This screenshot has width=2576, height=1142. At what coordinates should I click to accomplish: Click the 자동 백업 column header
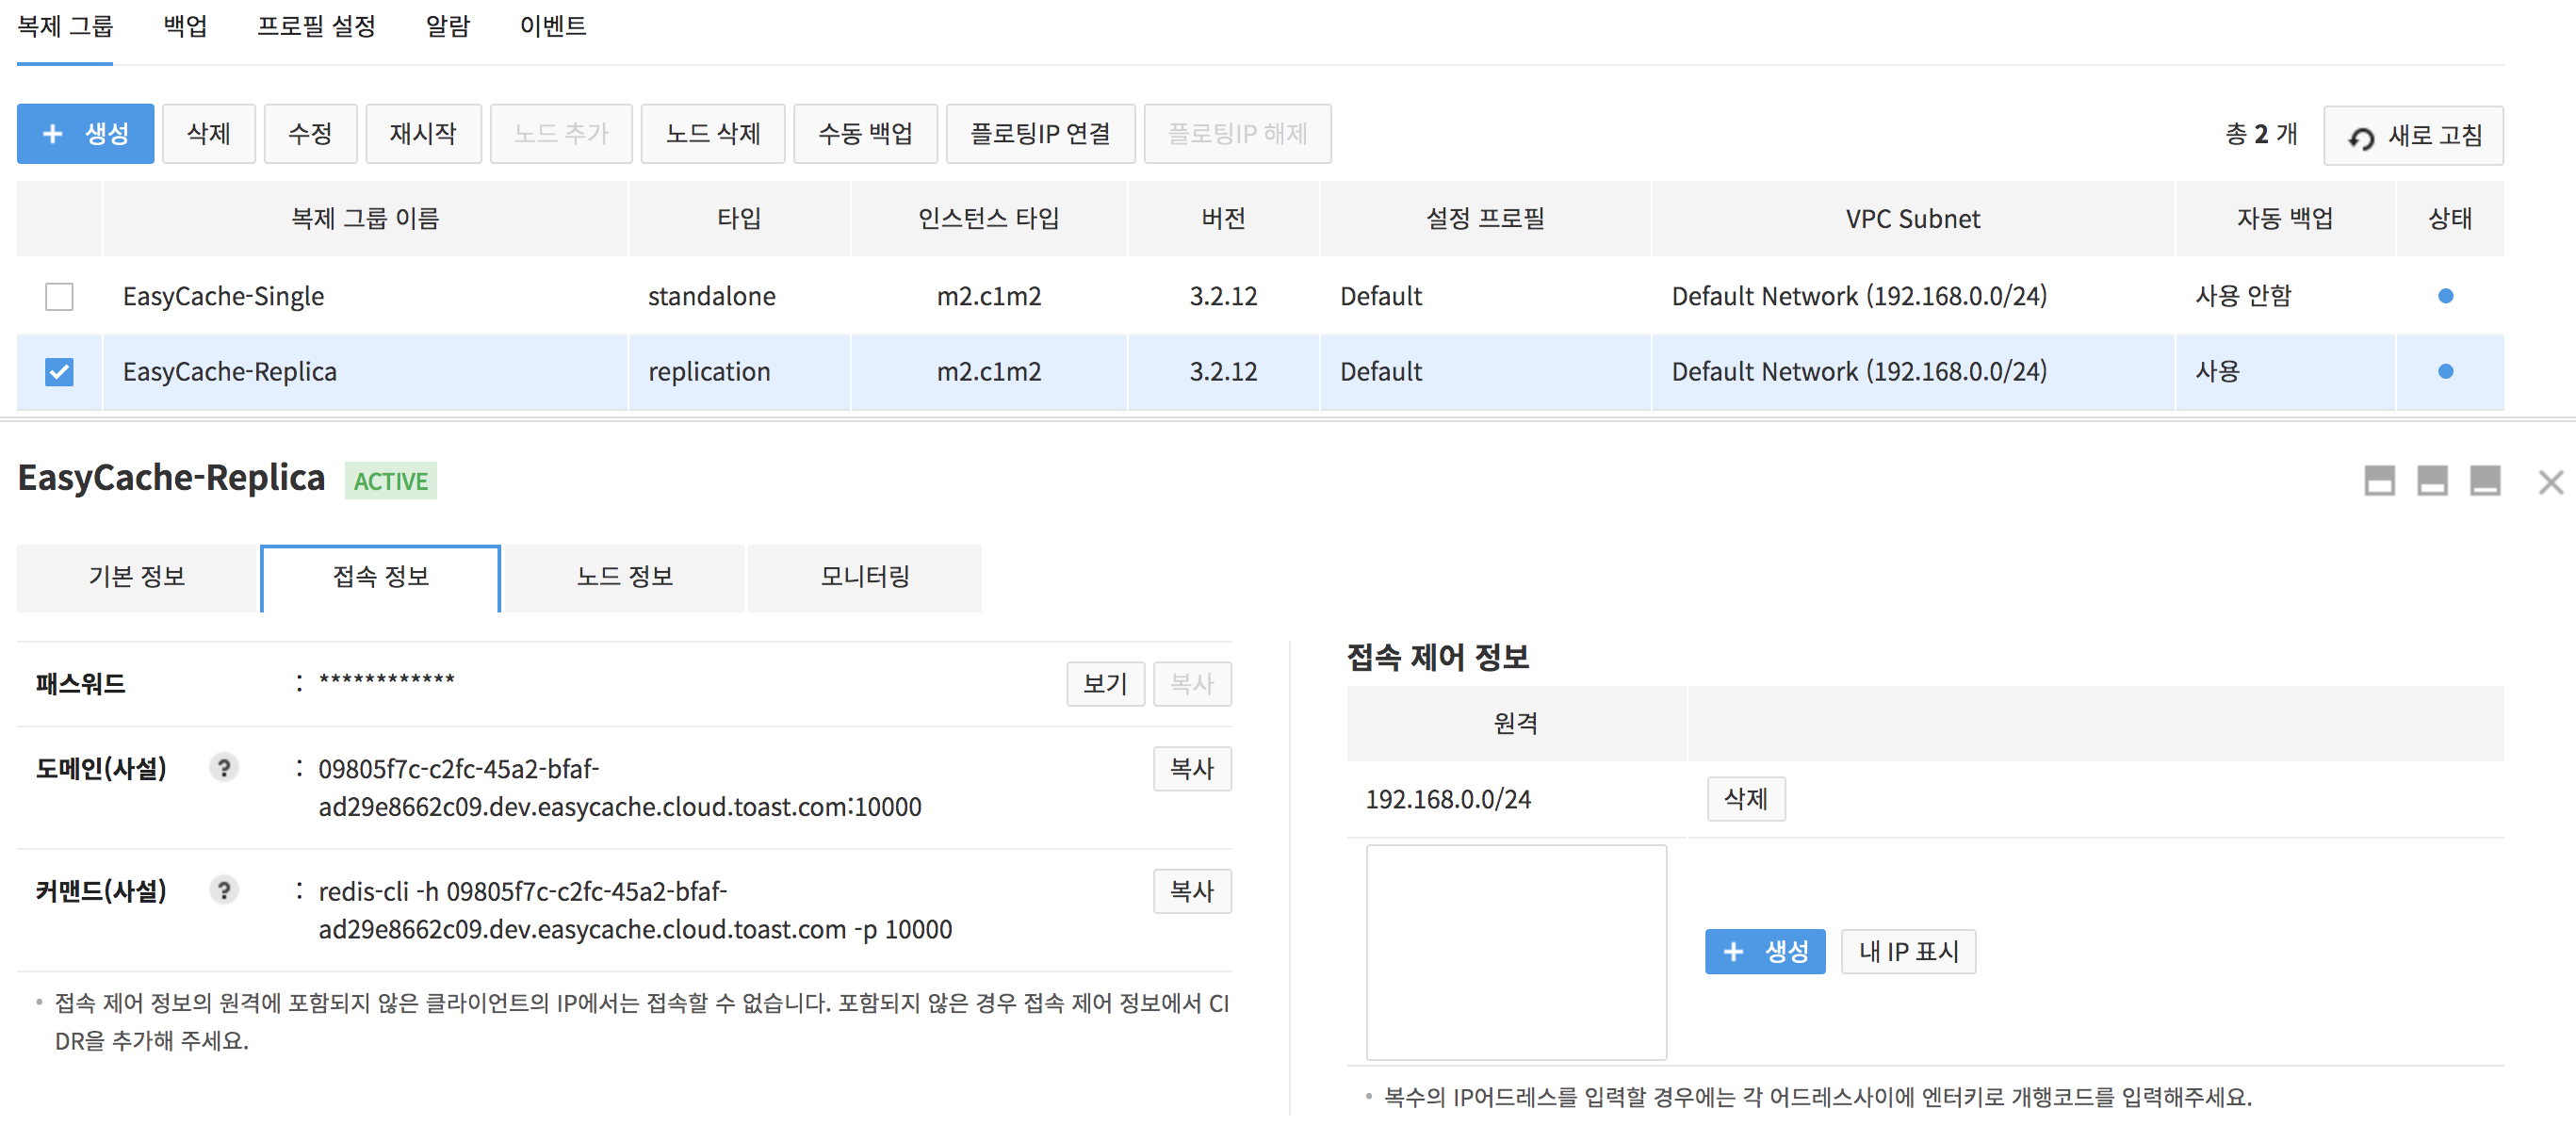(2285, 219)
